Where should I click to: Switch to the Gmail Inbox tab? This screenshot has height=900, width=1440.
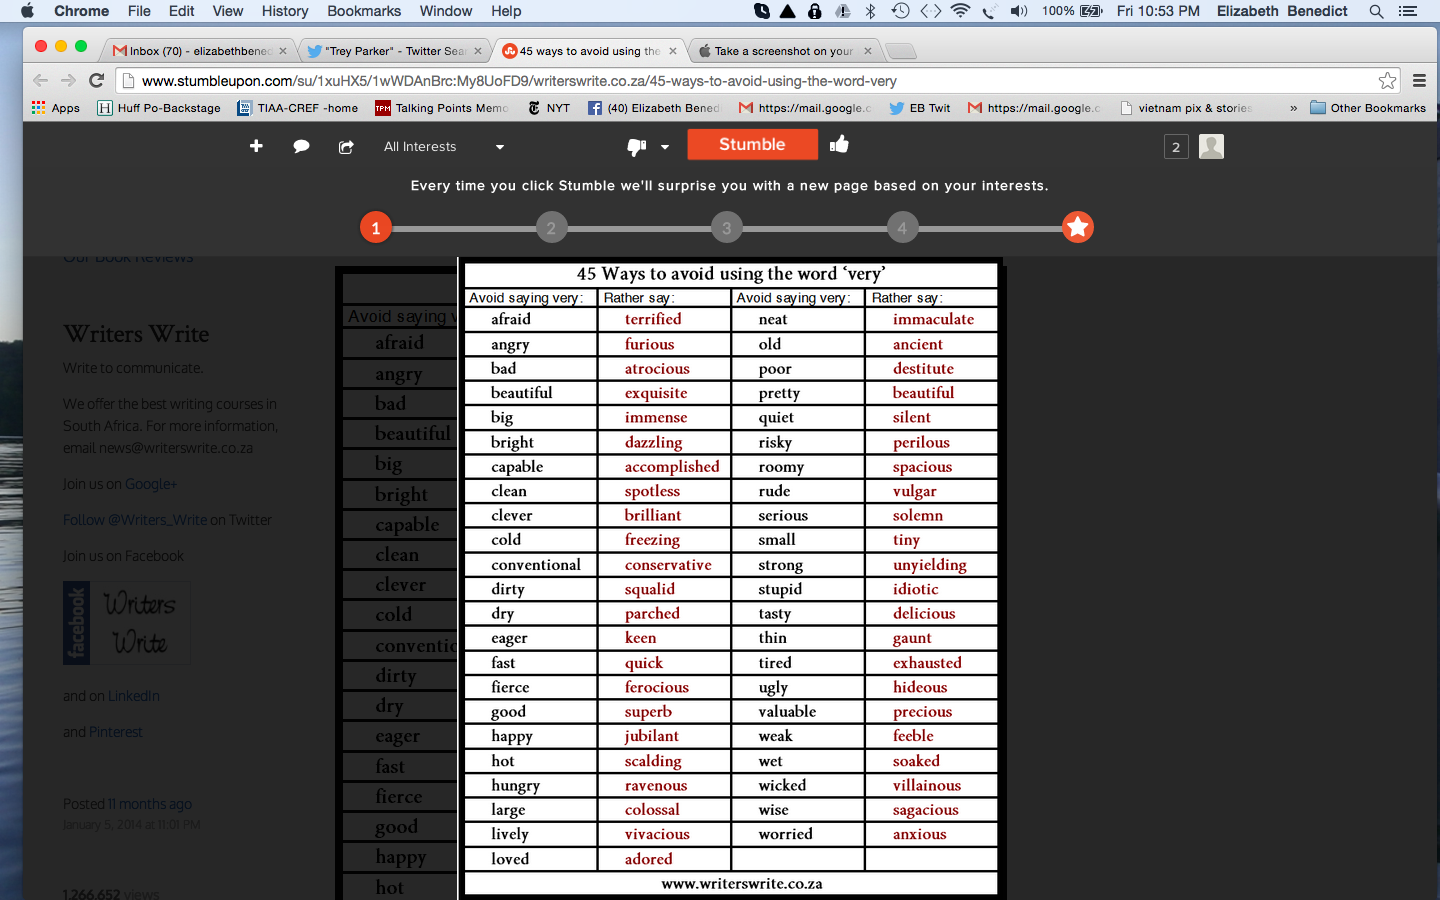(198, 51)
